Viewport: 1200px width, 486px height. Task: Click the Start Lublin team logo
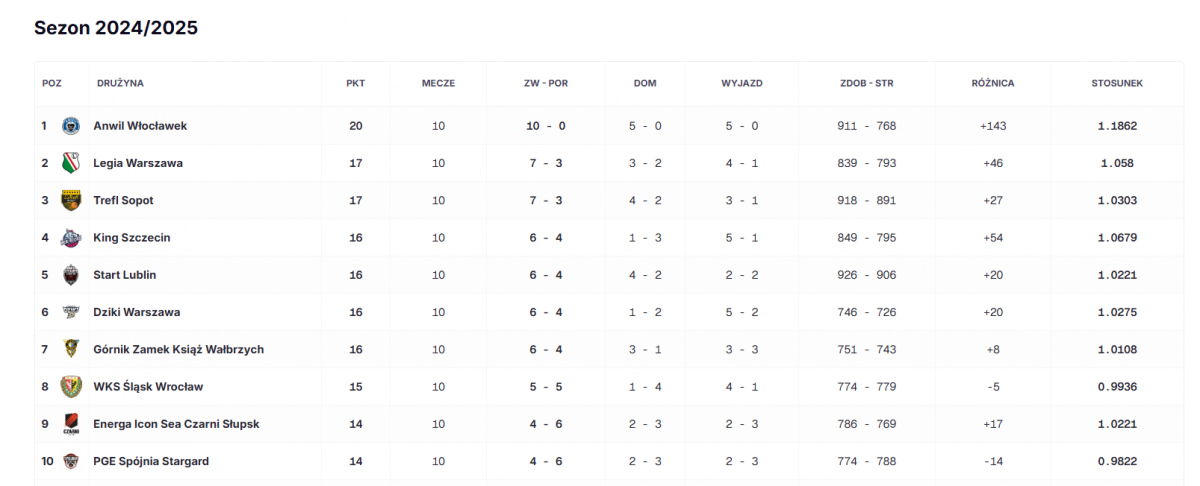click(x=71, y=275)
